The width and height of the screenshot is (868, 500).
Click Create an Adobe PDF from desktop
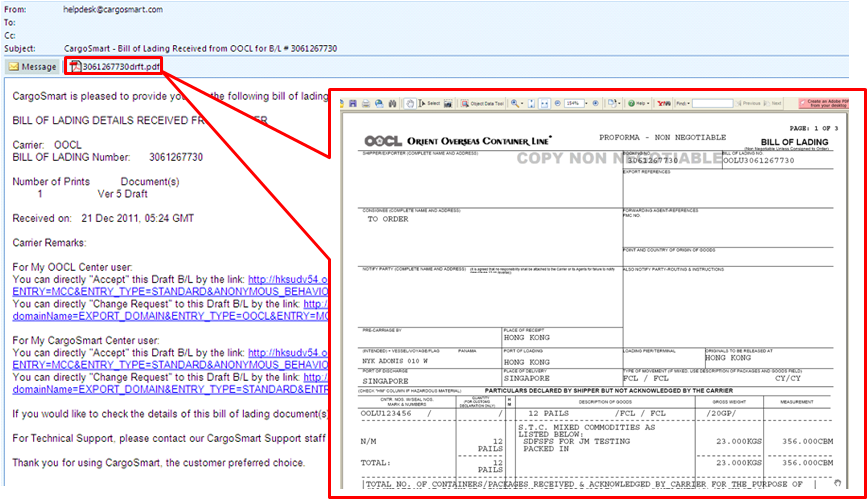[x=826, y=103]
